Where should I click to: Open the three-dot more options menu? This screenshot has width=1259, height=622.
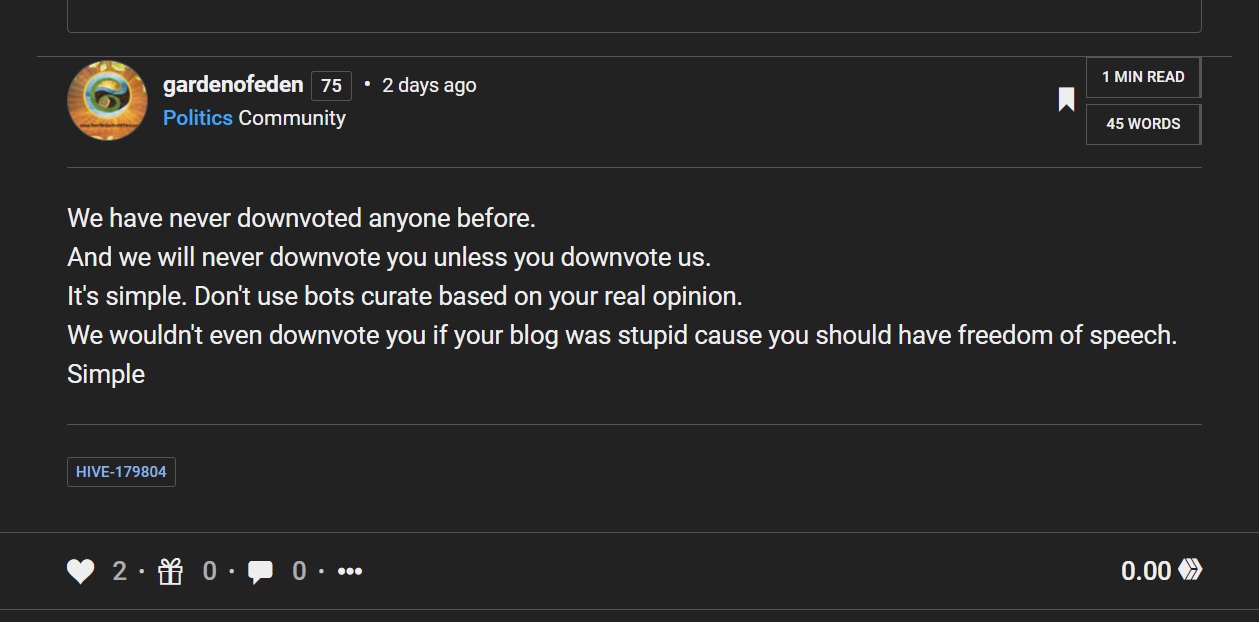pyautogui.click(x=350, y=572)
